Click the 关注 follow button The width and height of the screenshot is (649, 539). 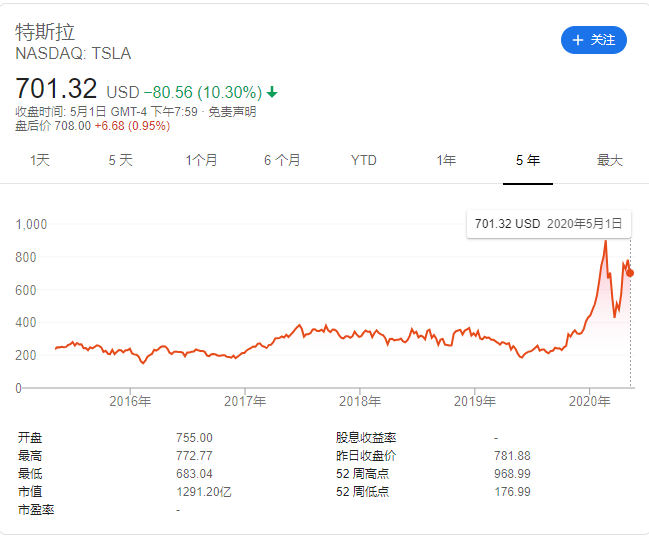(x=594, y=40)
